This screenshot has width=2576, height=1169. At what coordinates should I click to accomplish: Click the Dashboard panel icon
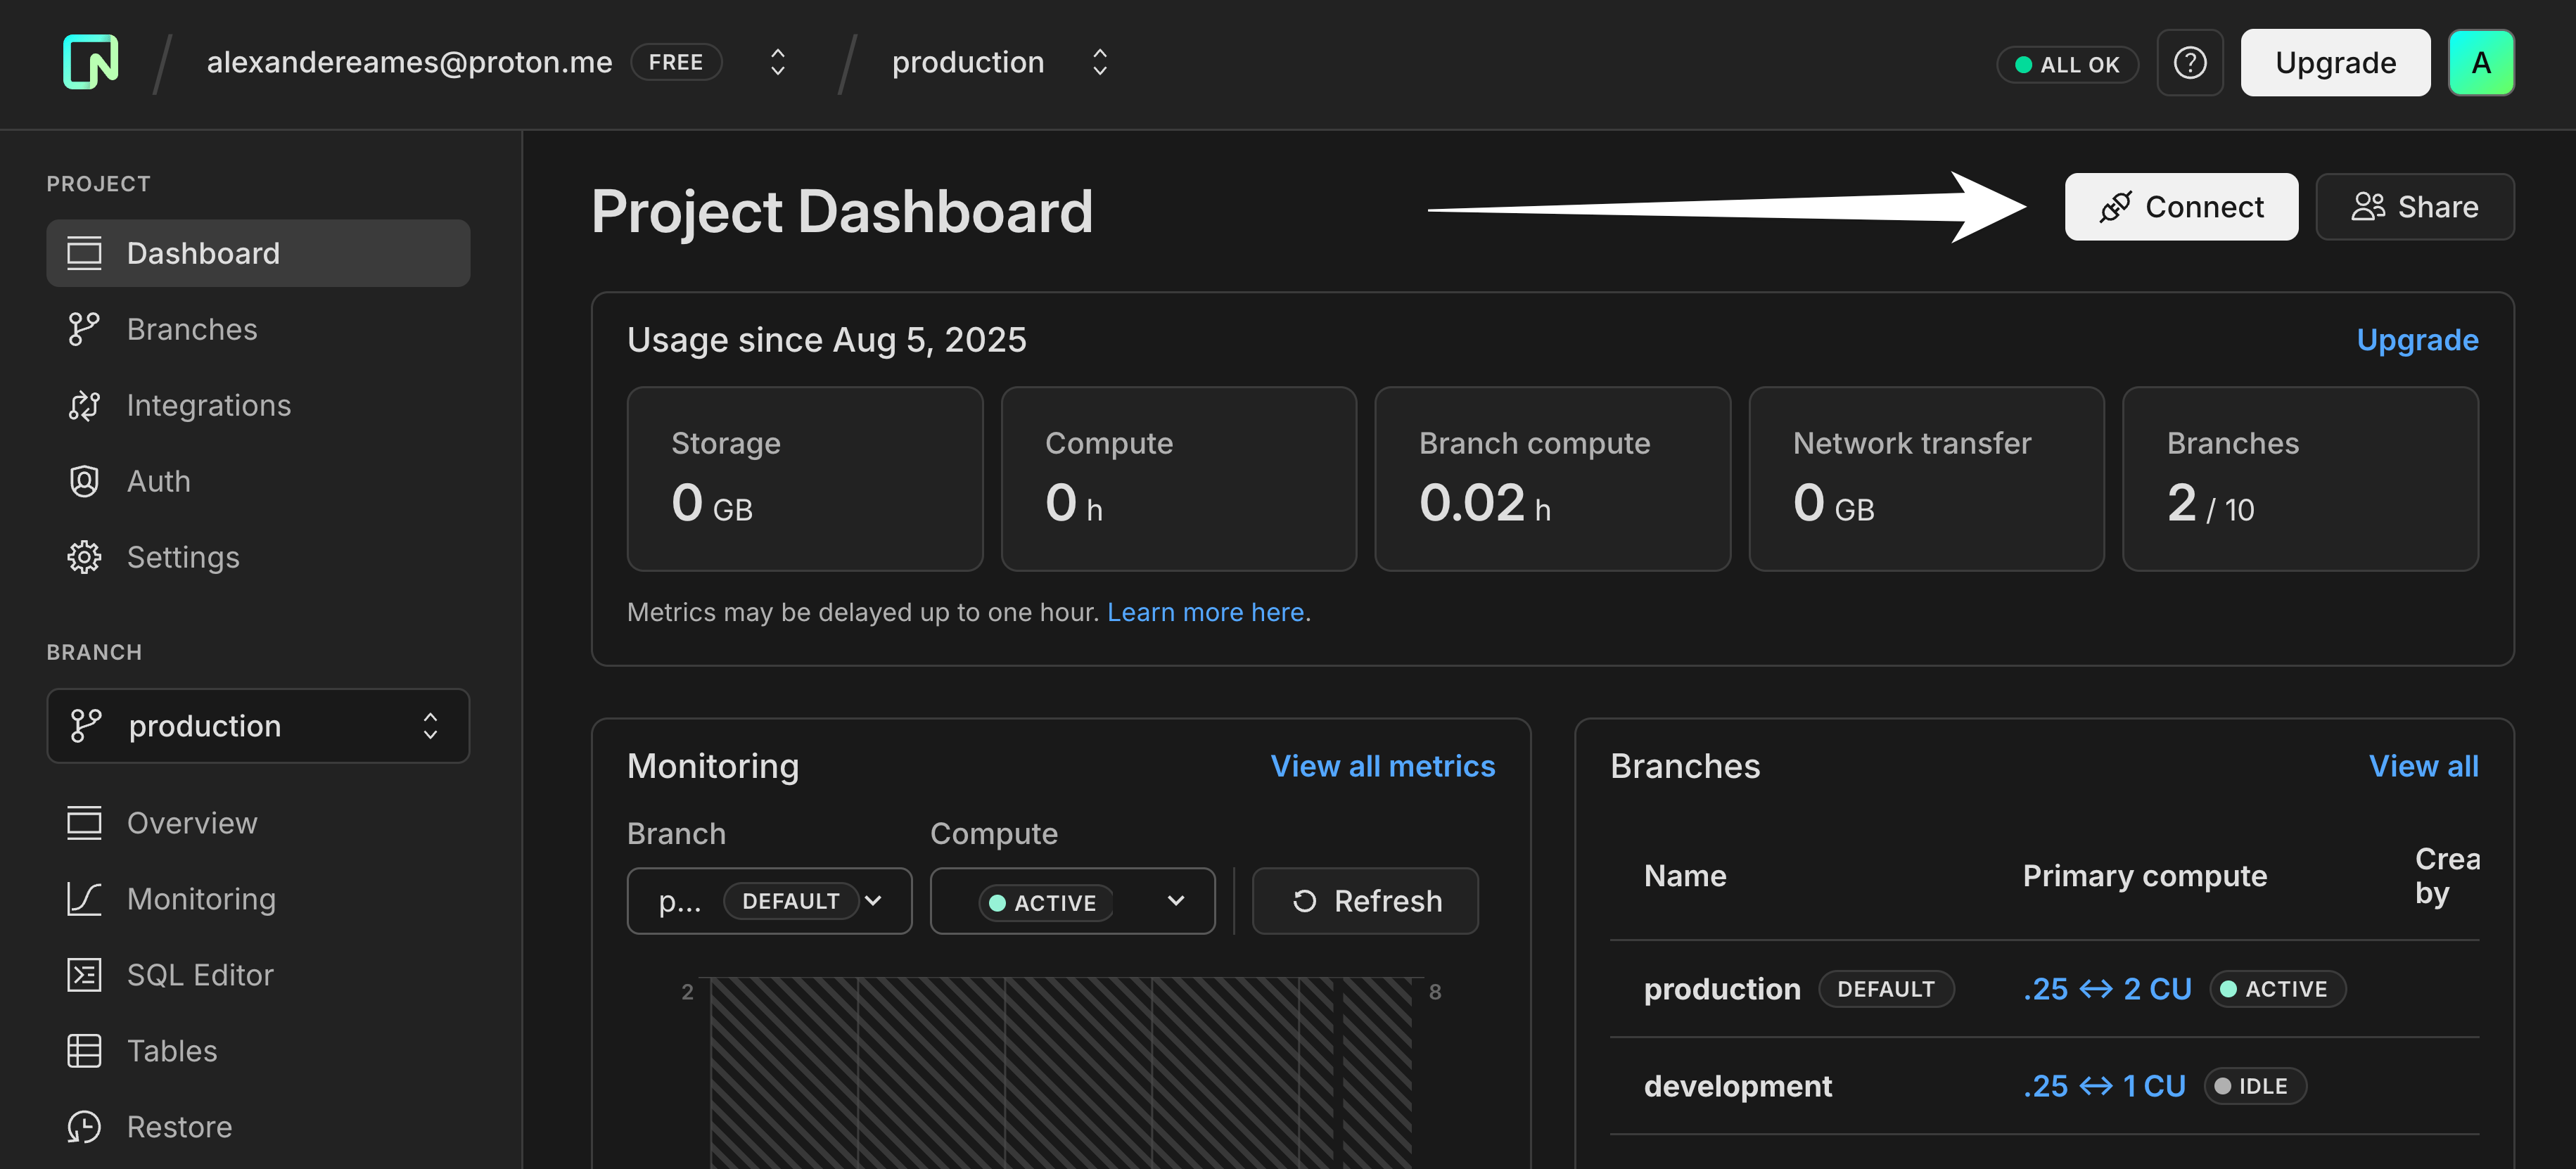coord(84,253)
